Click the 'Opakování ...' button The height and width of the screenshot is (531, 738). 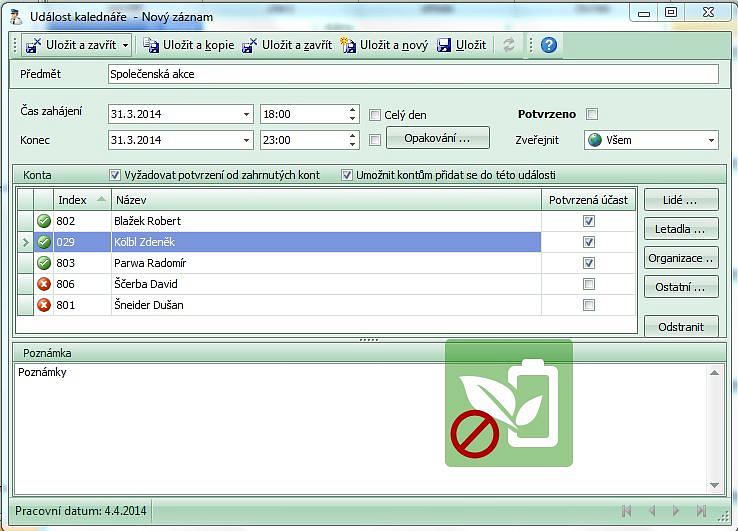(x=437, y=137)
